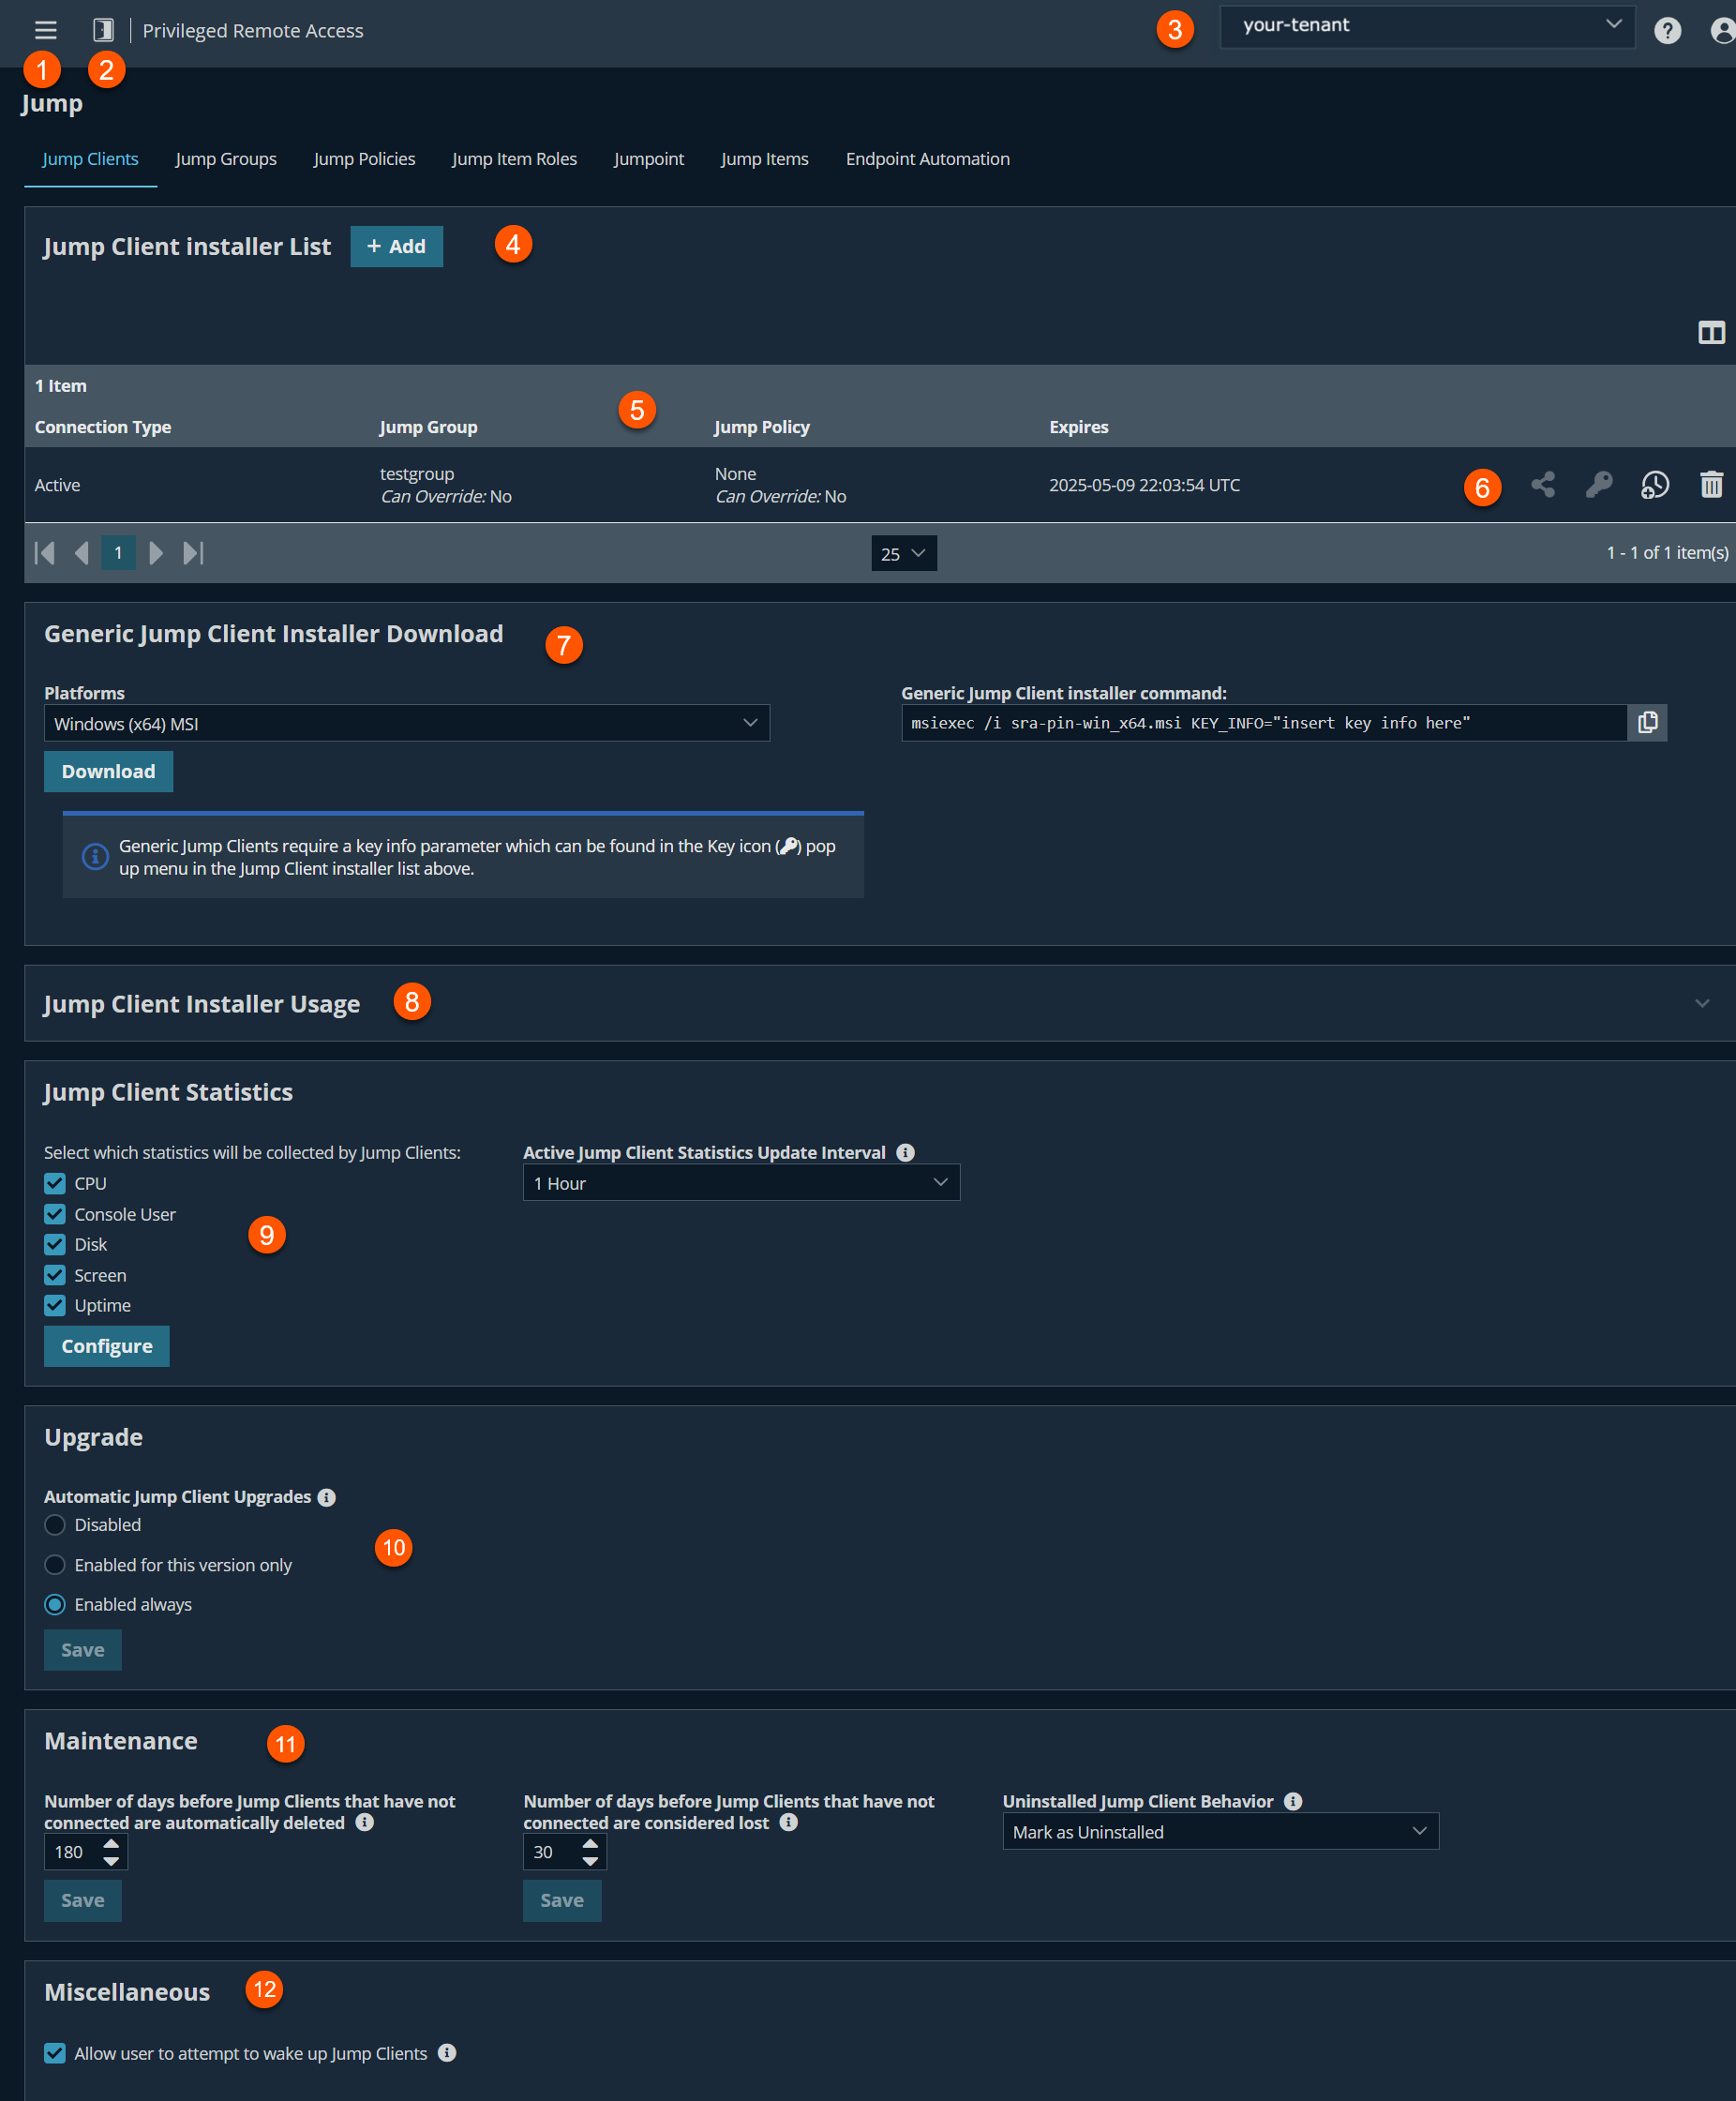Viewport: 1736px width, 2101px height.
Task: Select the Disabled upgrade radio button
Action: coord(55,1525)
